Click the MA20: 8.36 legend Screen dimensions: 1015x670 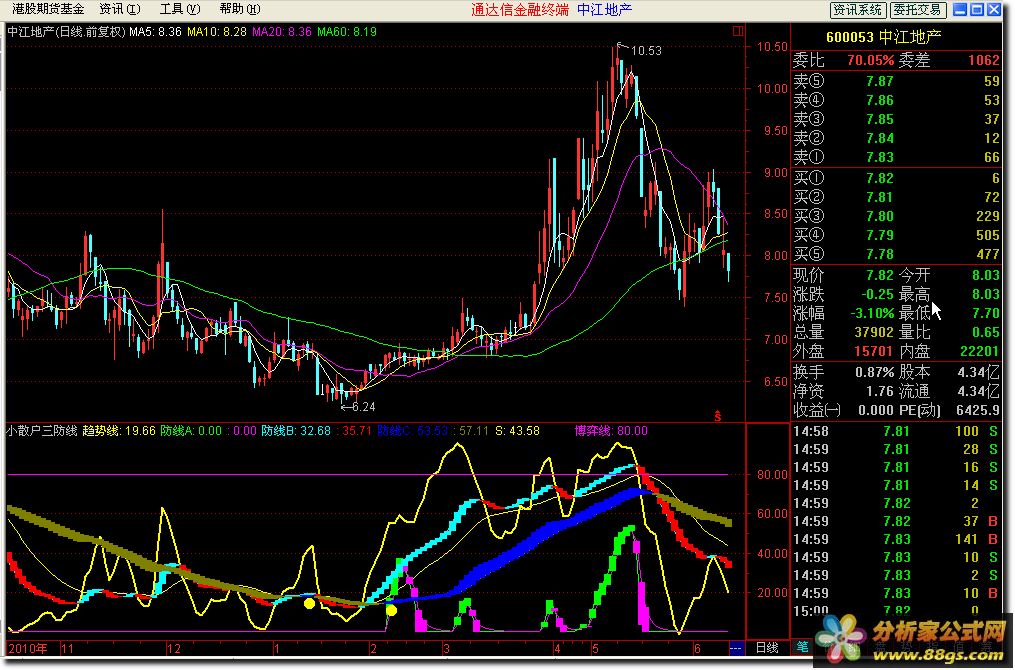click(x=282, y=31)
